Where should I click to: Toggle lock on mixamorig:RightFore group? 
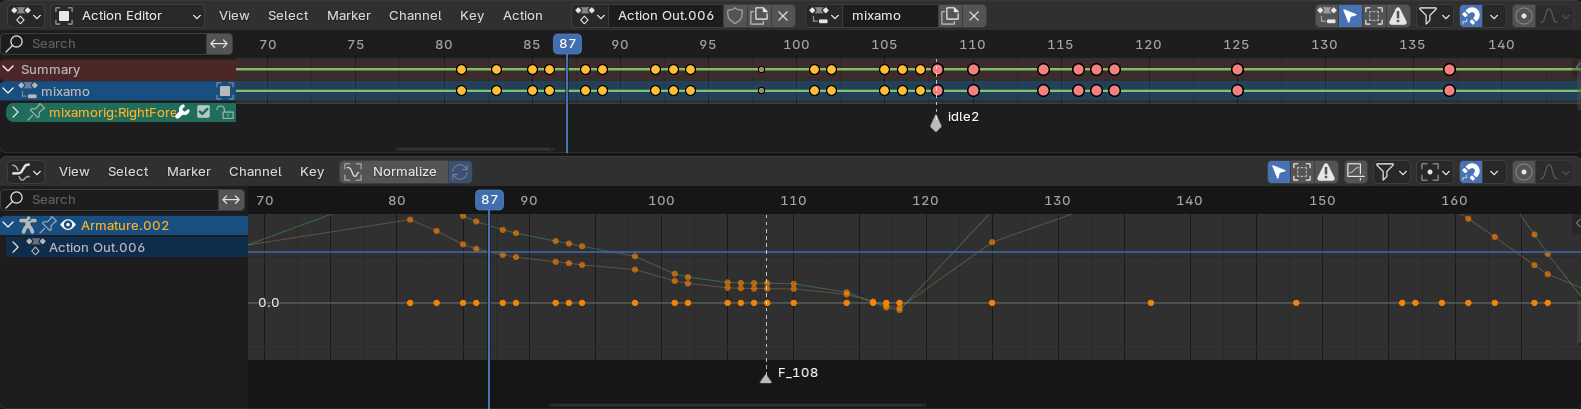point(226,112)
